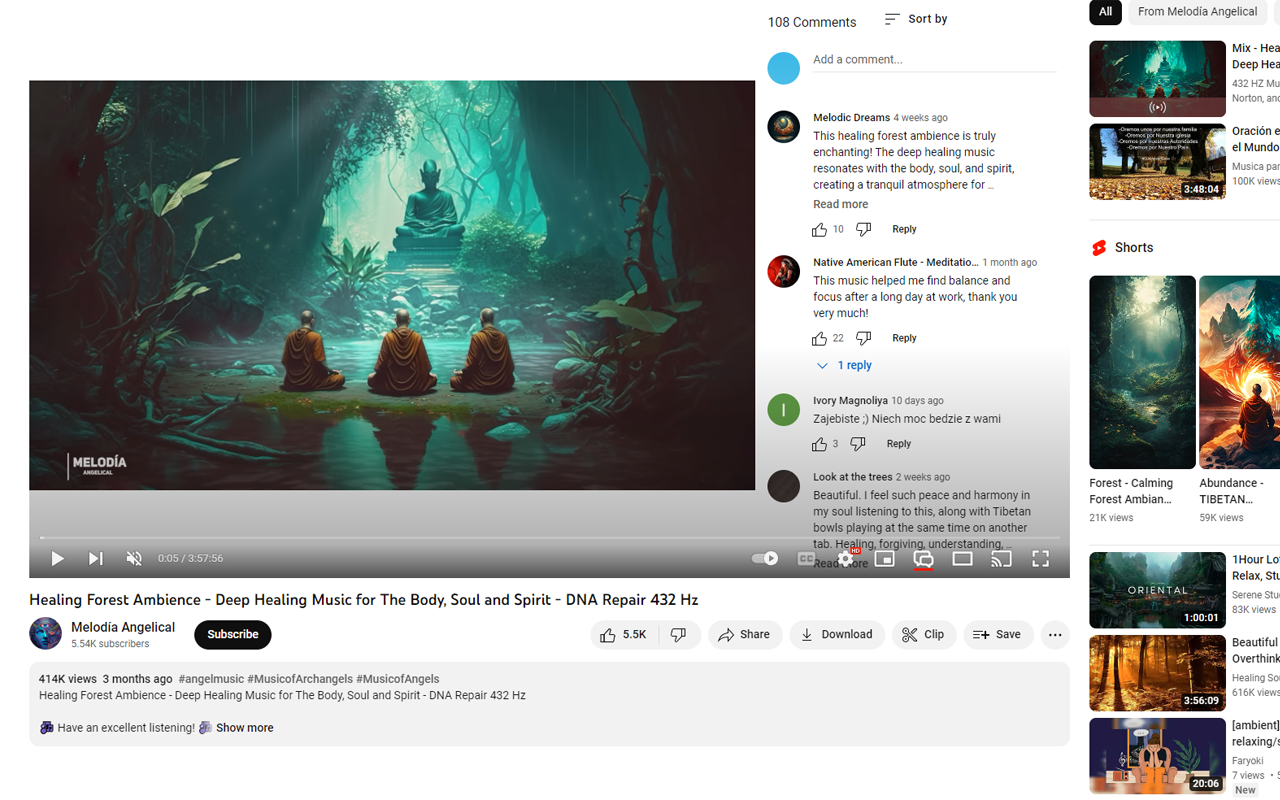The image size is (1280, 800).
Task: Open the 3:48:04 video thumbnail
Action: point(1157,162)
